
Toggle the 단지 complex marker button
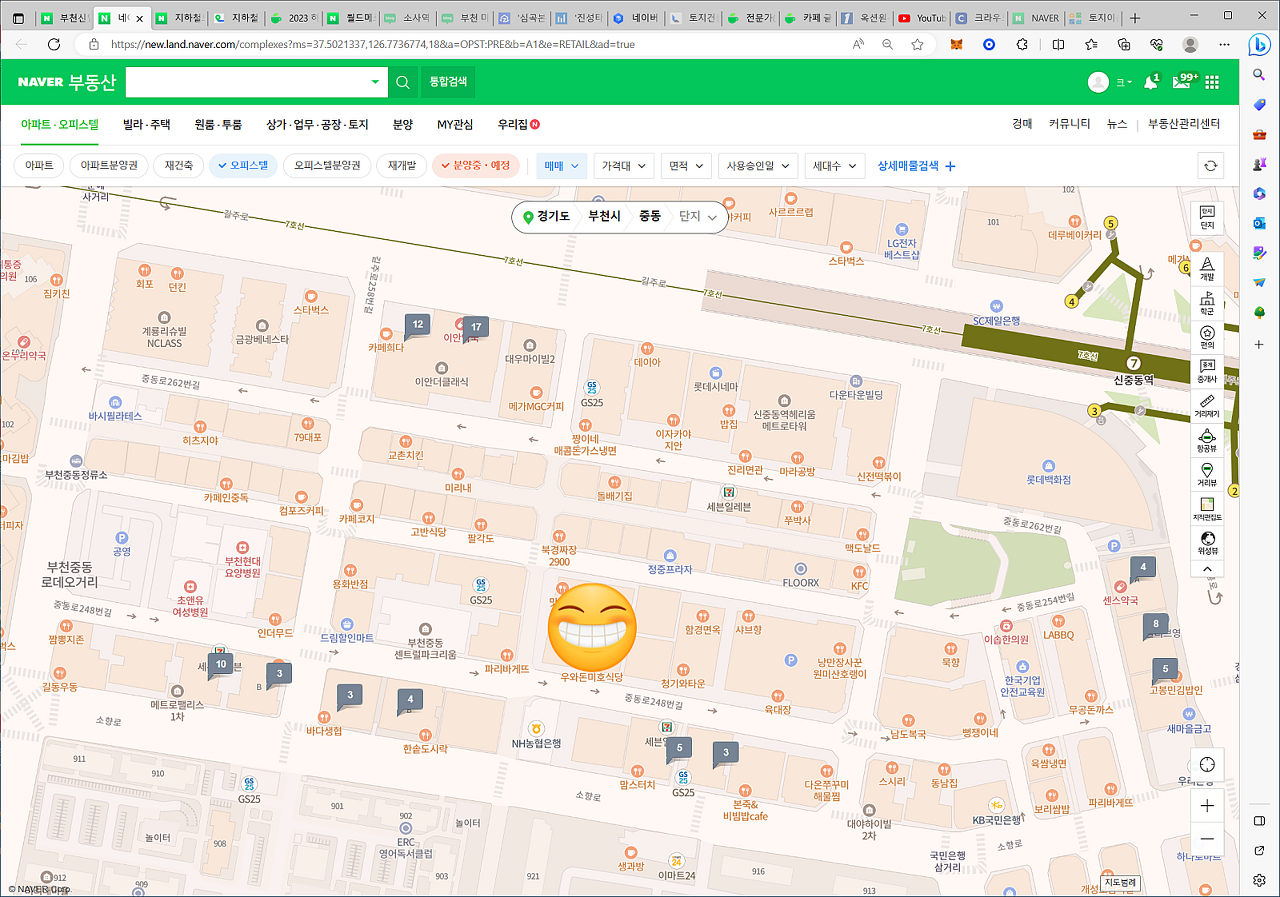[1207, 217]
